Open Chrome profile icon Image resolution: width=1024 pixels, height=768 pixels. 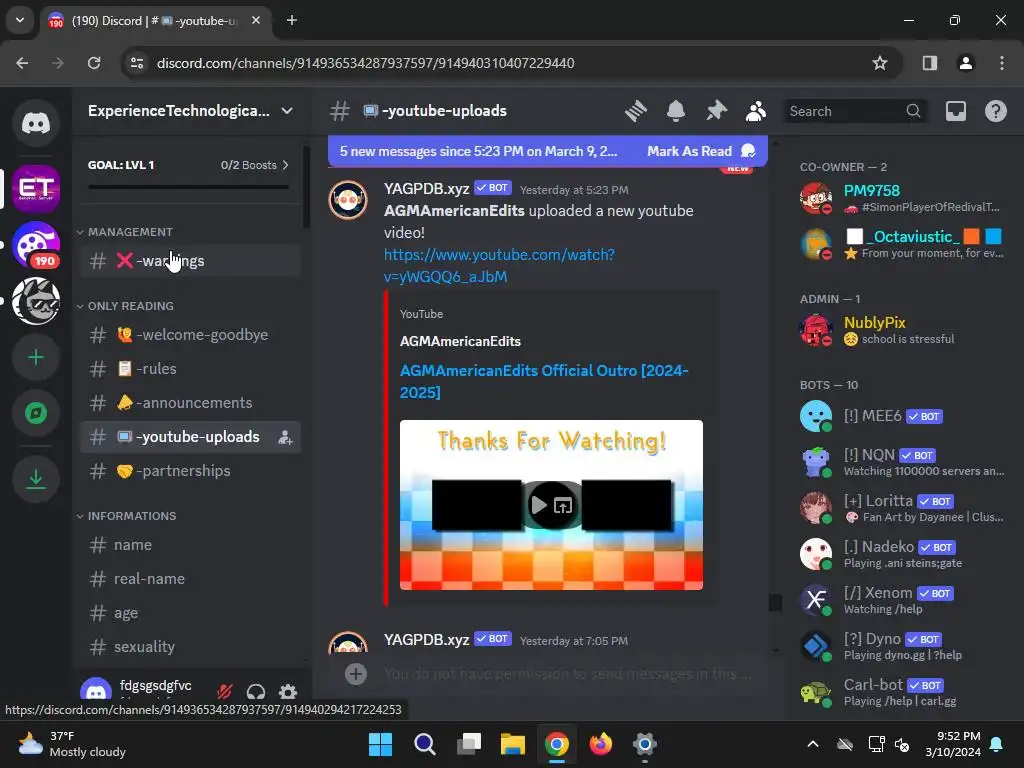tap(965, 63)
